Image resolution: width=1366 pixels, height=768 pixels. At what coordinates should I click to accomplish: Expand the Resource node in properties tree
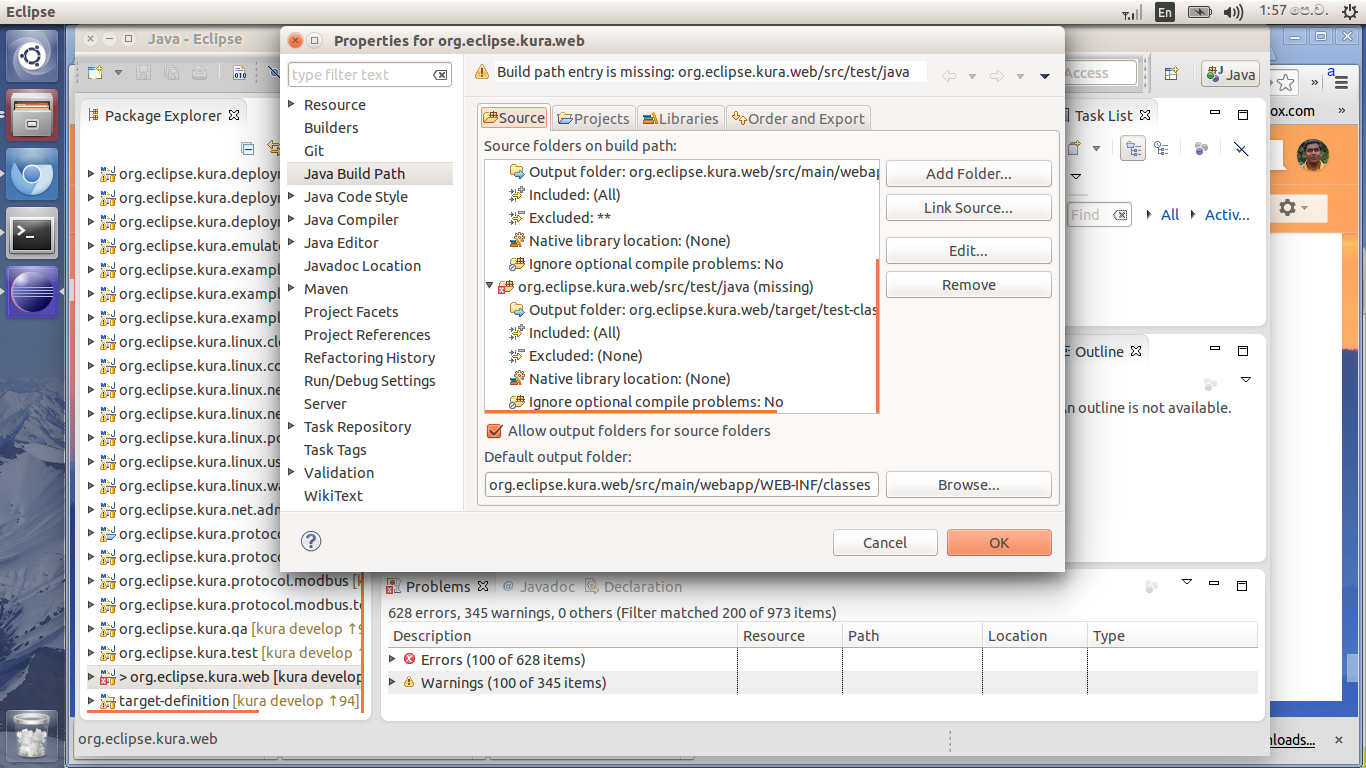(x=292, y=104)
